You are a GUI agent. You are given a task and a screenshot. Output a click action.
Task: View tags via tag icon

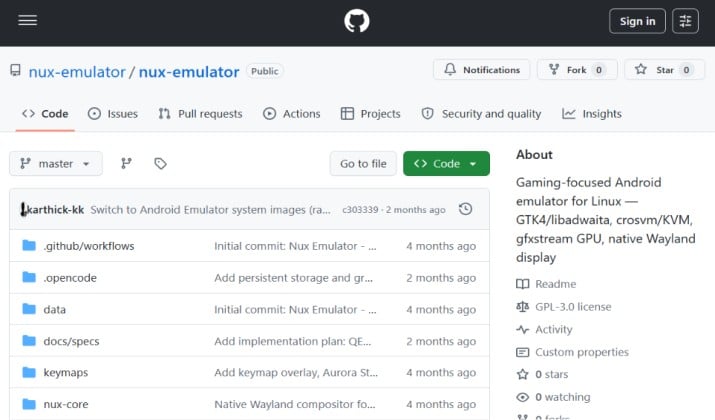(160, 163)
